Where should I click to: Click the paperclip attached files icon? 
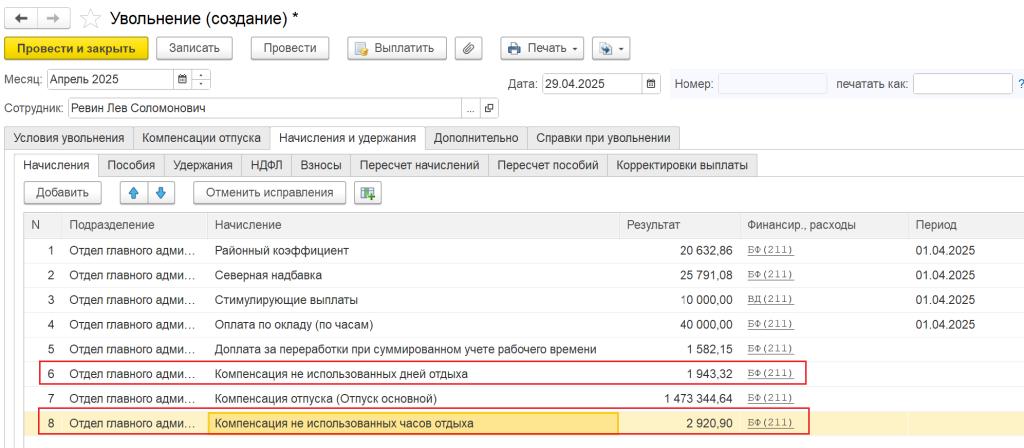(468, 48)
